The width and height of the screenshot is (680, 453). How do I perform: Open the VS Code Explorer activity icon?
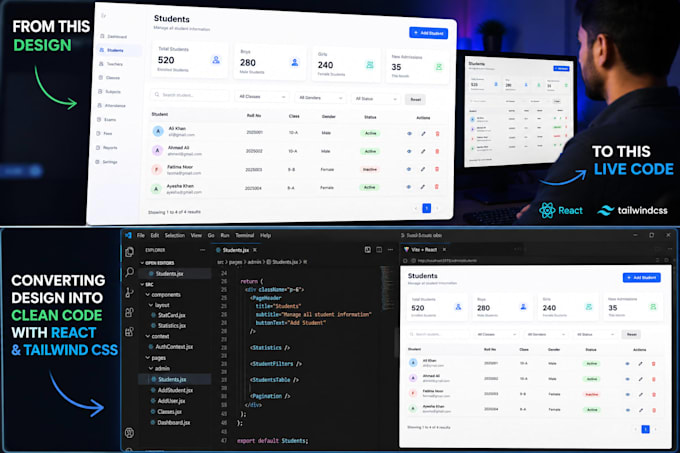[x=129, y=252]
